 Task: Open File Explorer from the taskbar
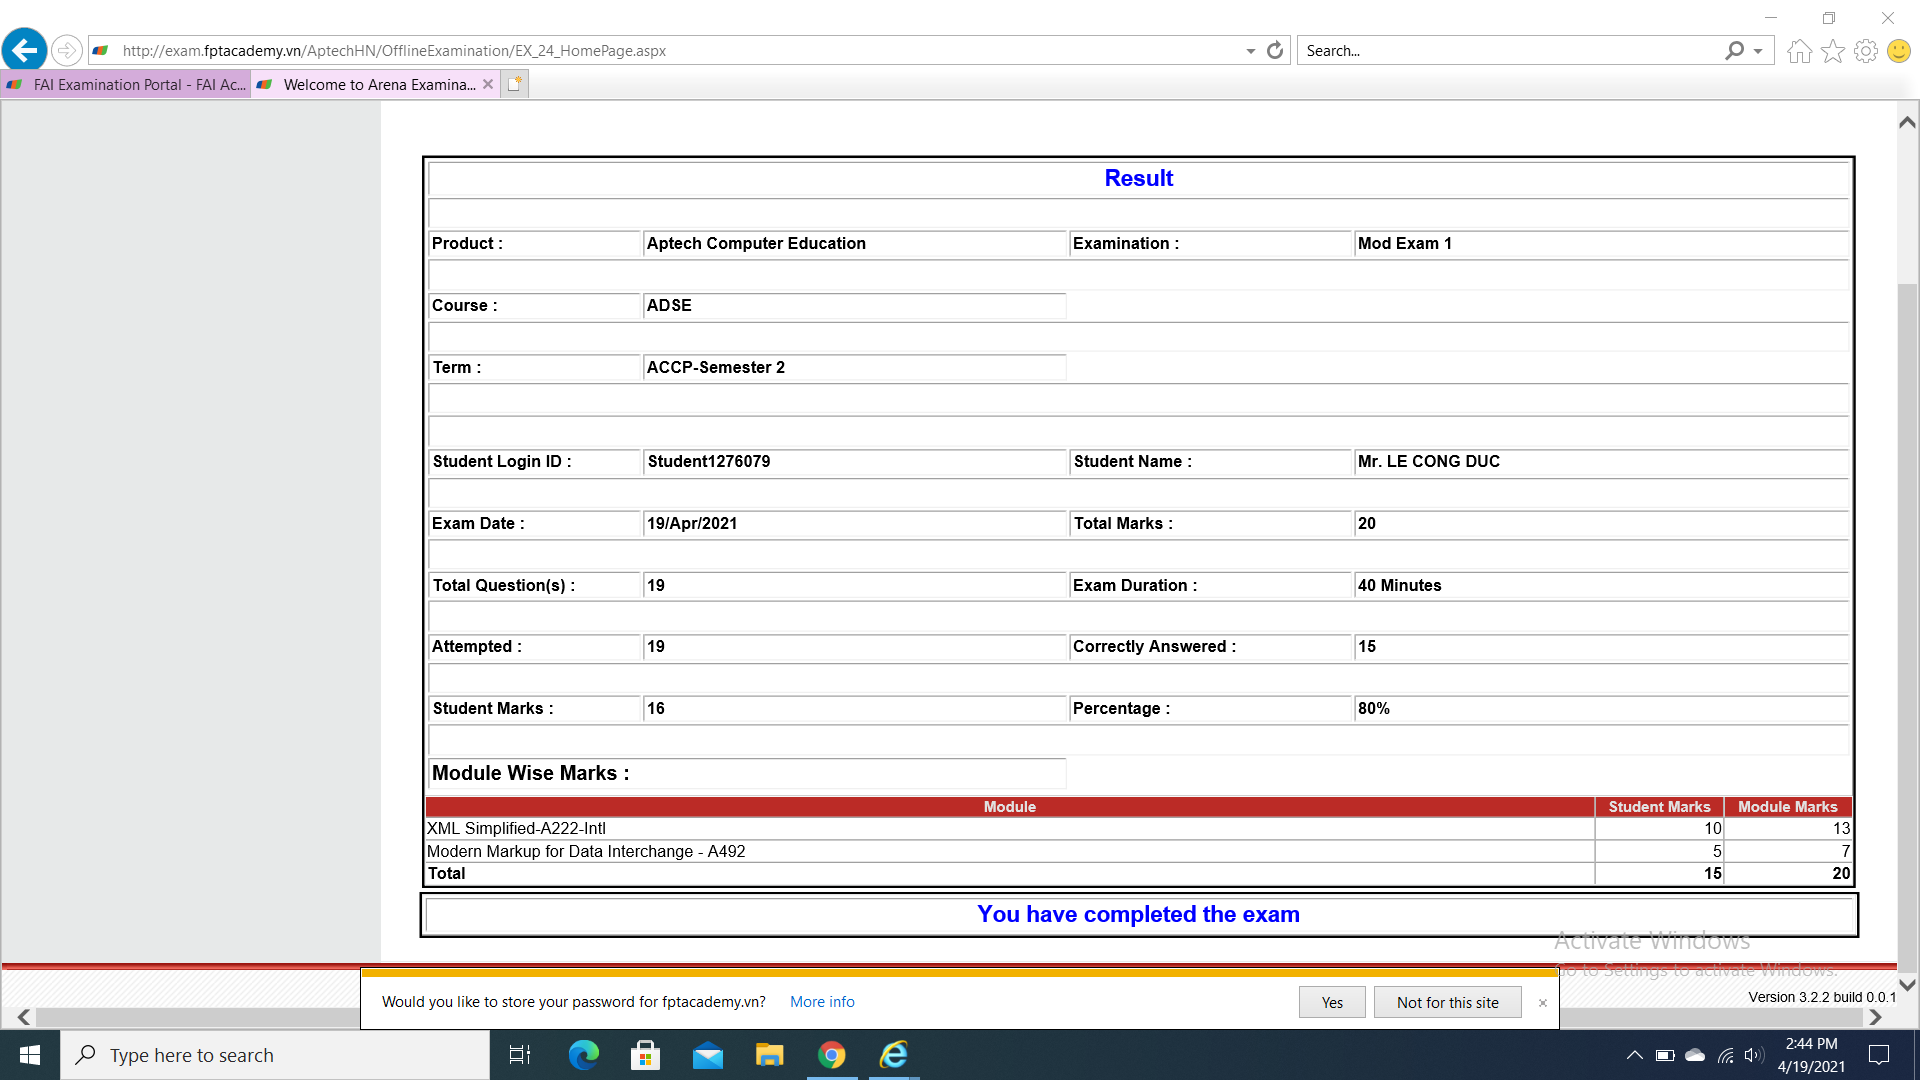769,1055
